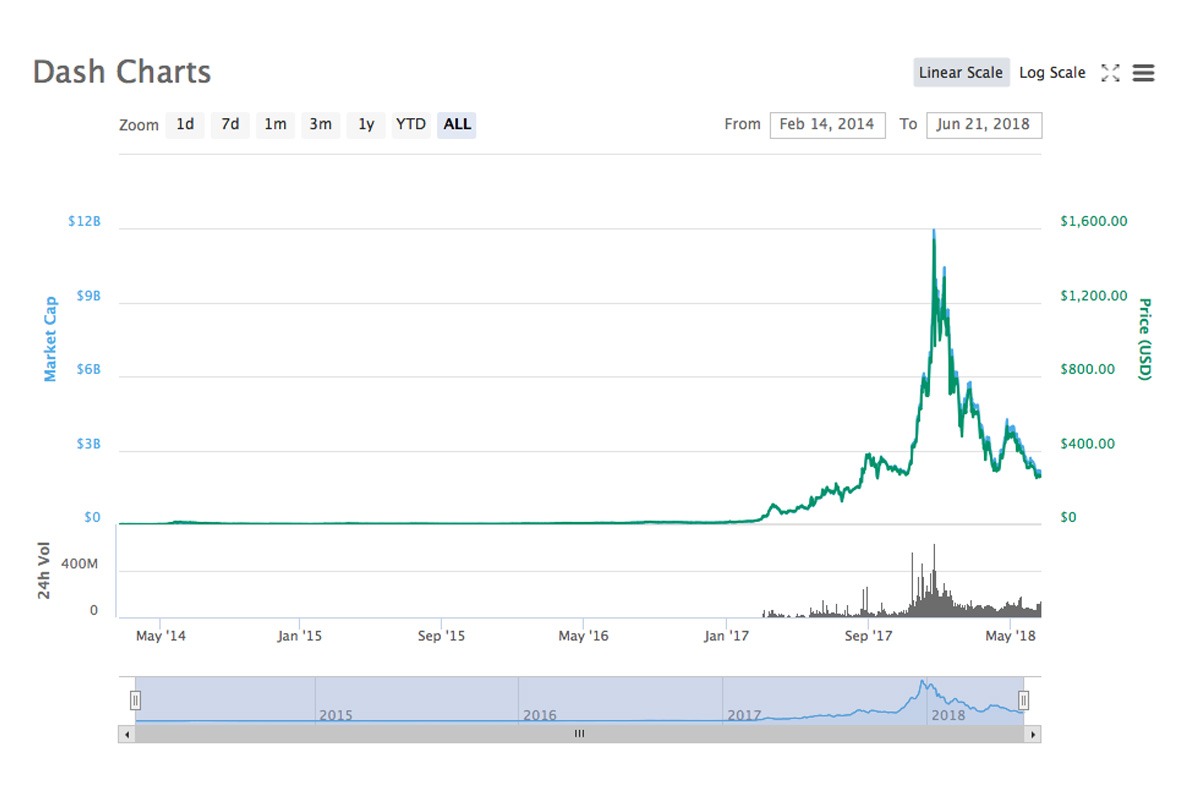Click the price peak on the chart
This screenshot has width=1200, height=800.
tap(934, 232)
